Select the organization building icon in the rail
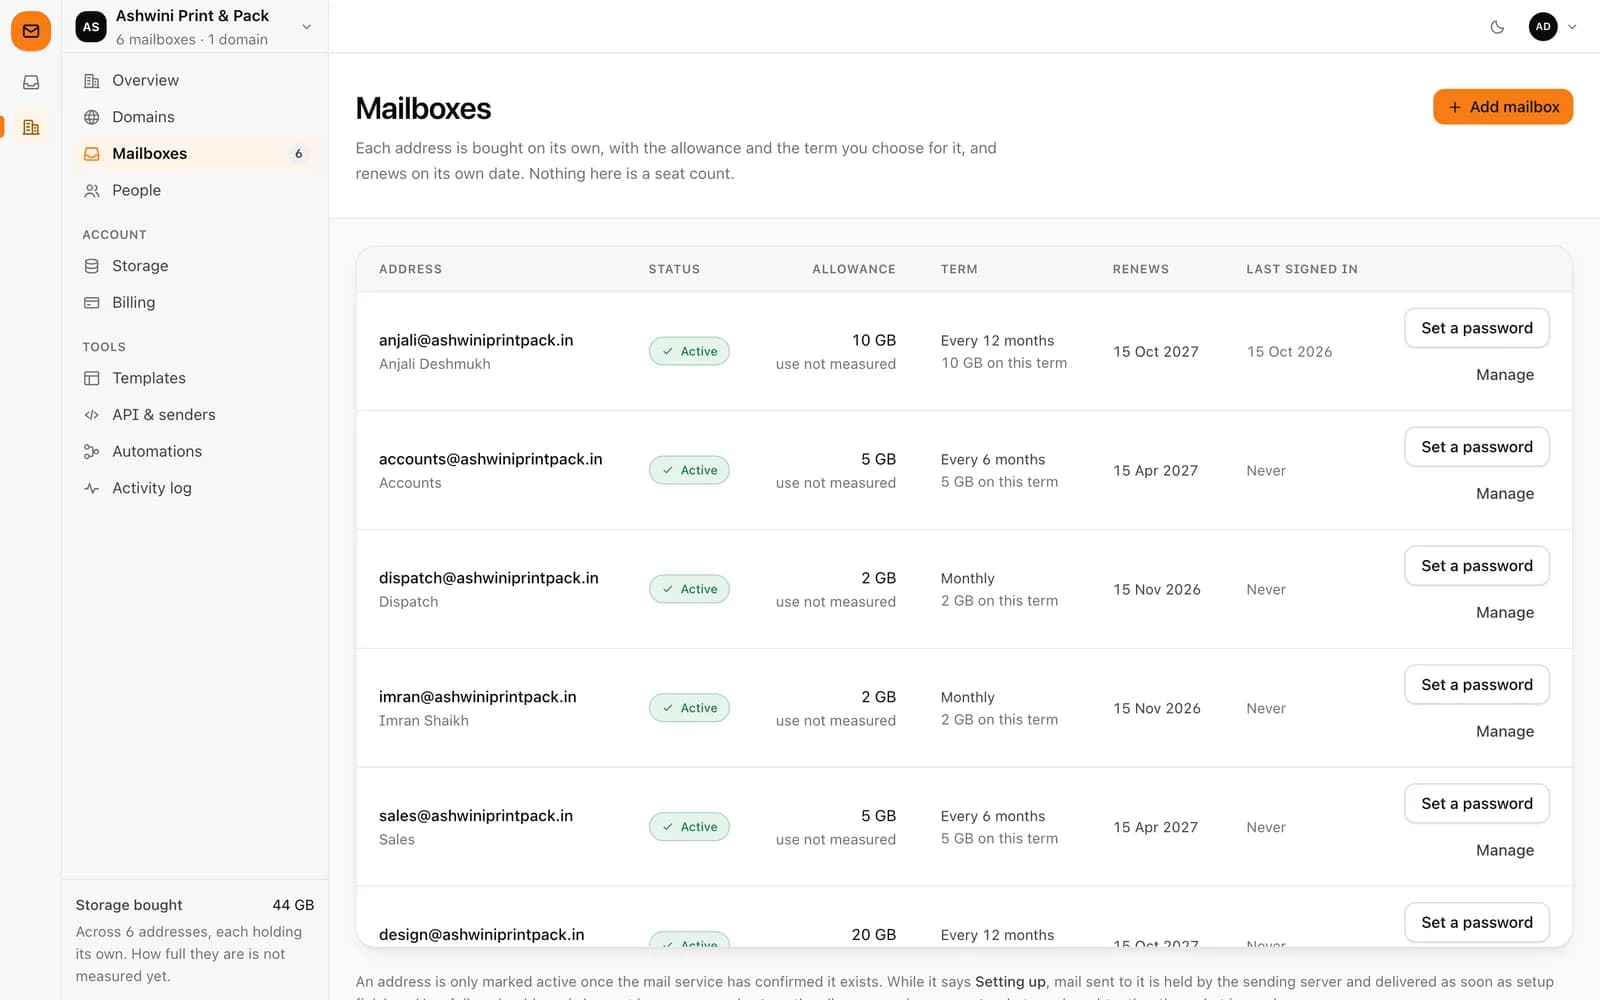This screenshot has height=1000, width=1600. tap(31, 127)
